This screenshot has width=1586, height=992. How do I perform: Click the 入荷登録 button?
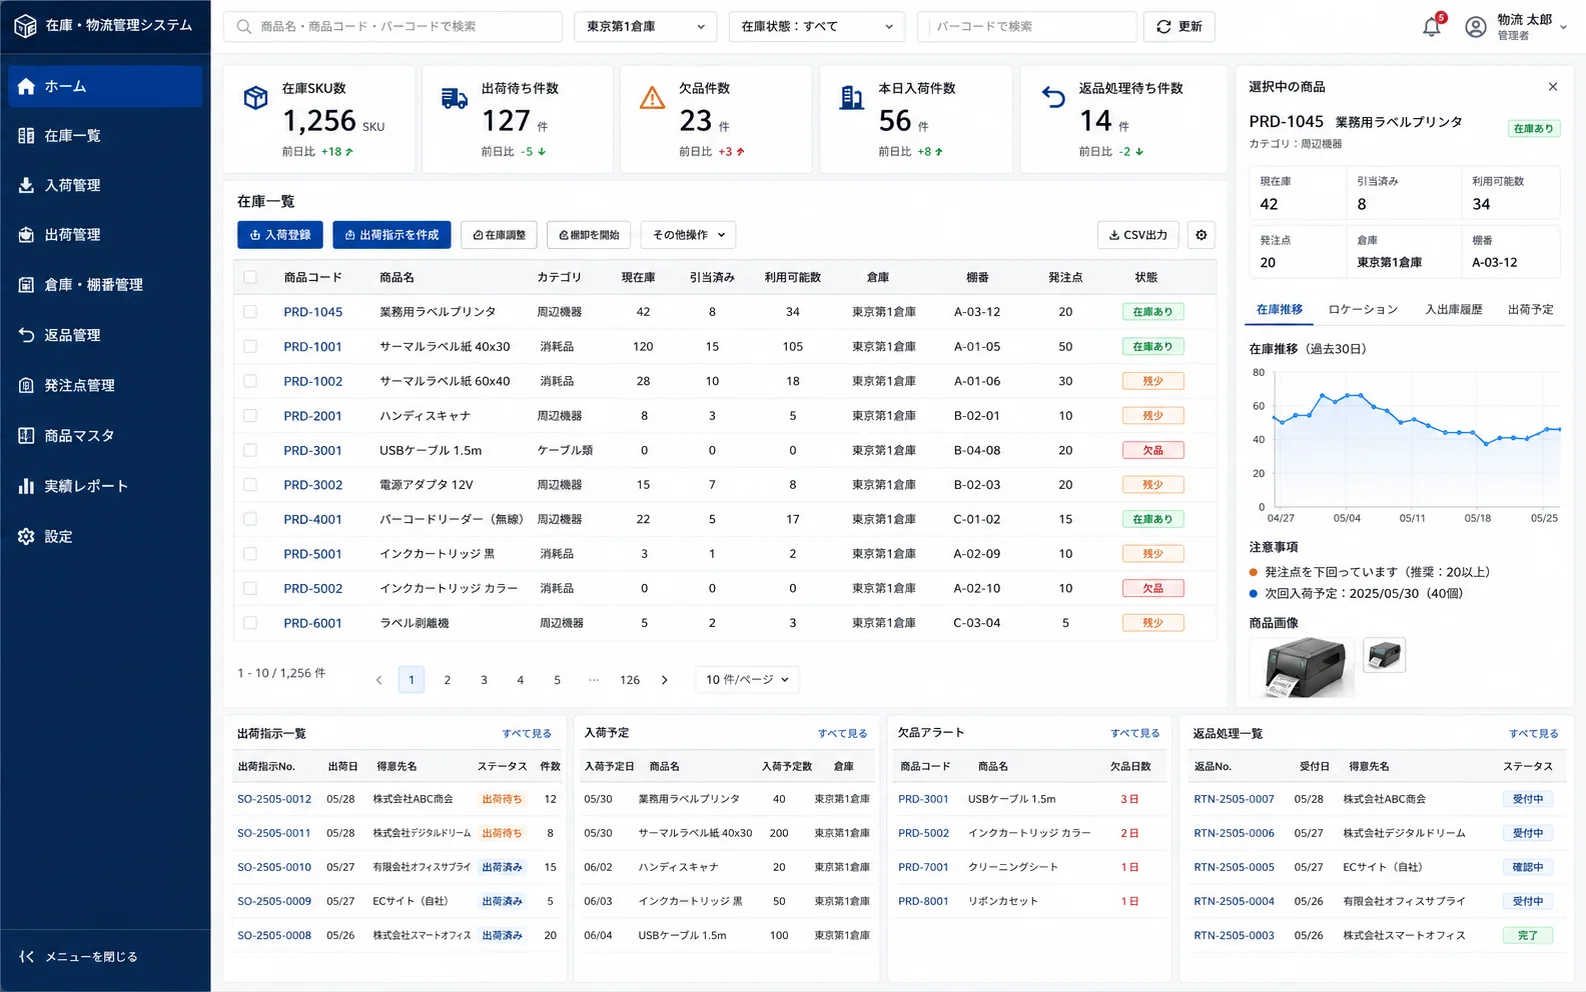[x=280, y=235]
